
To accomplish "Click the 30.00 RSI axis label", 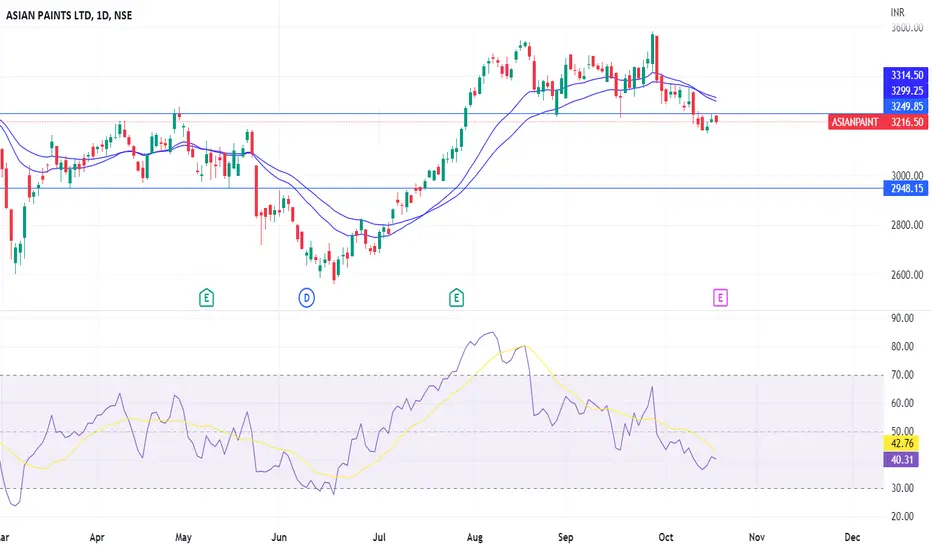I will coord(902,488).
